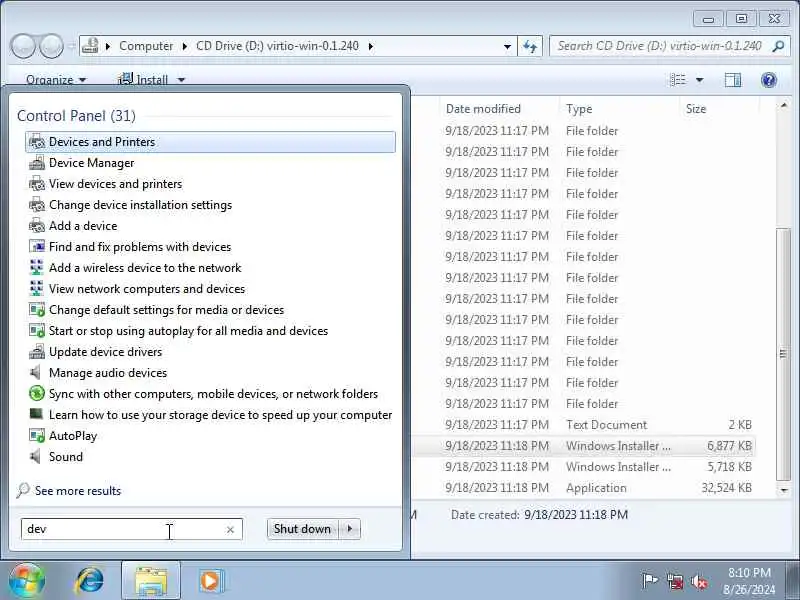Expand the Install dropdown arrow
The image size is (800, 600).
(181, 80)
